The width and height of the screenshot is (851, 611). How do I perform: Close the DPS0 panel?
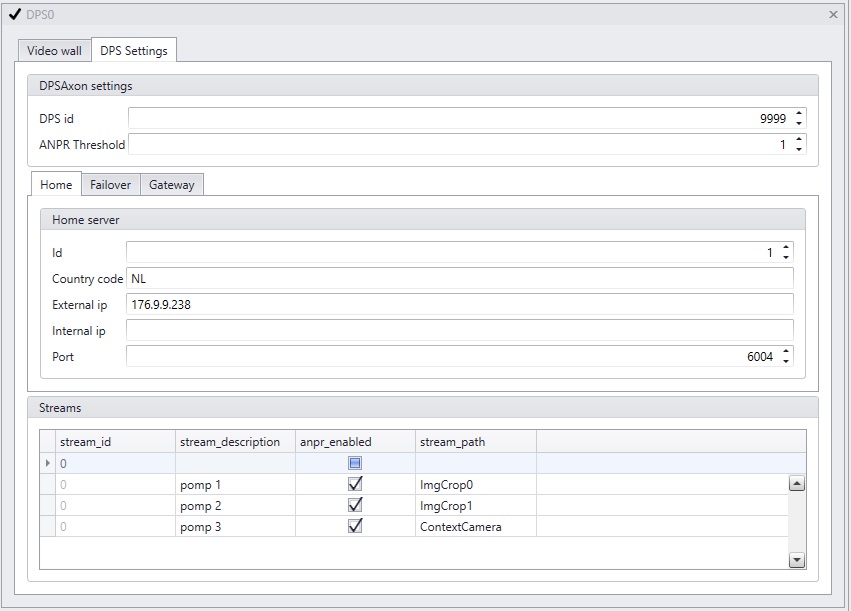pos(834,15)
